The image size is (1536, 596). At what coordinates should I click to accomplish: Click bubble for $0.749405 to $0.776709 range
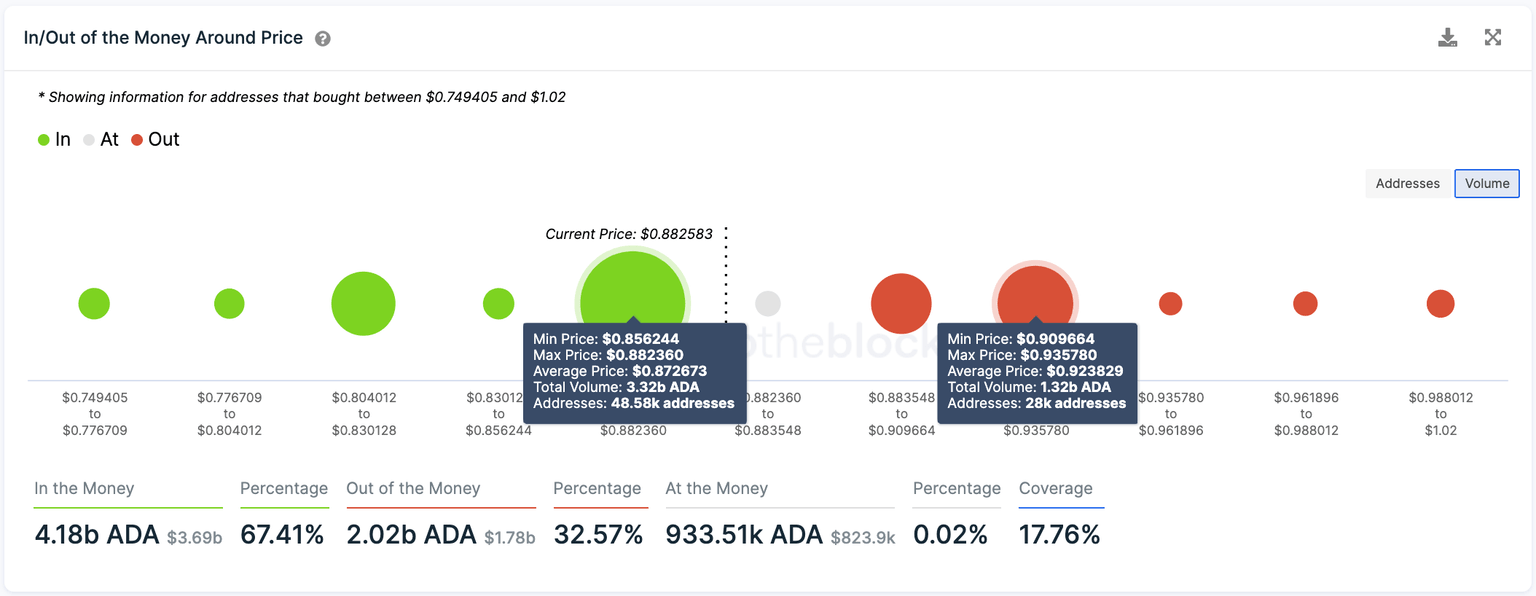tap(94, 303)
